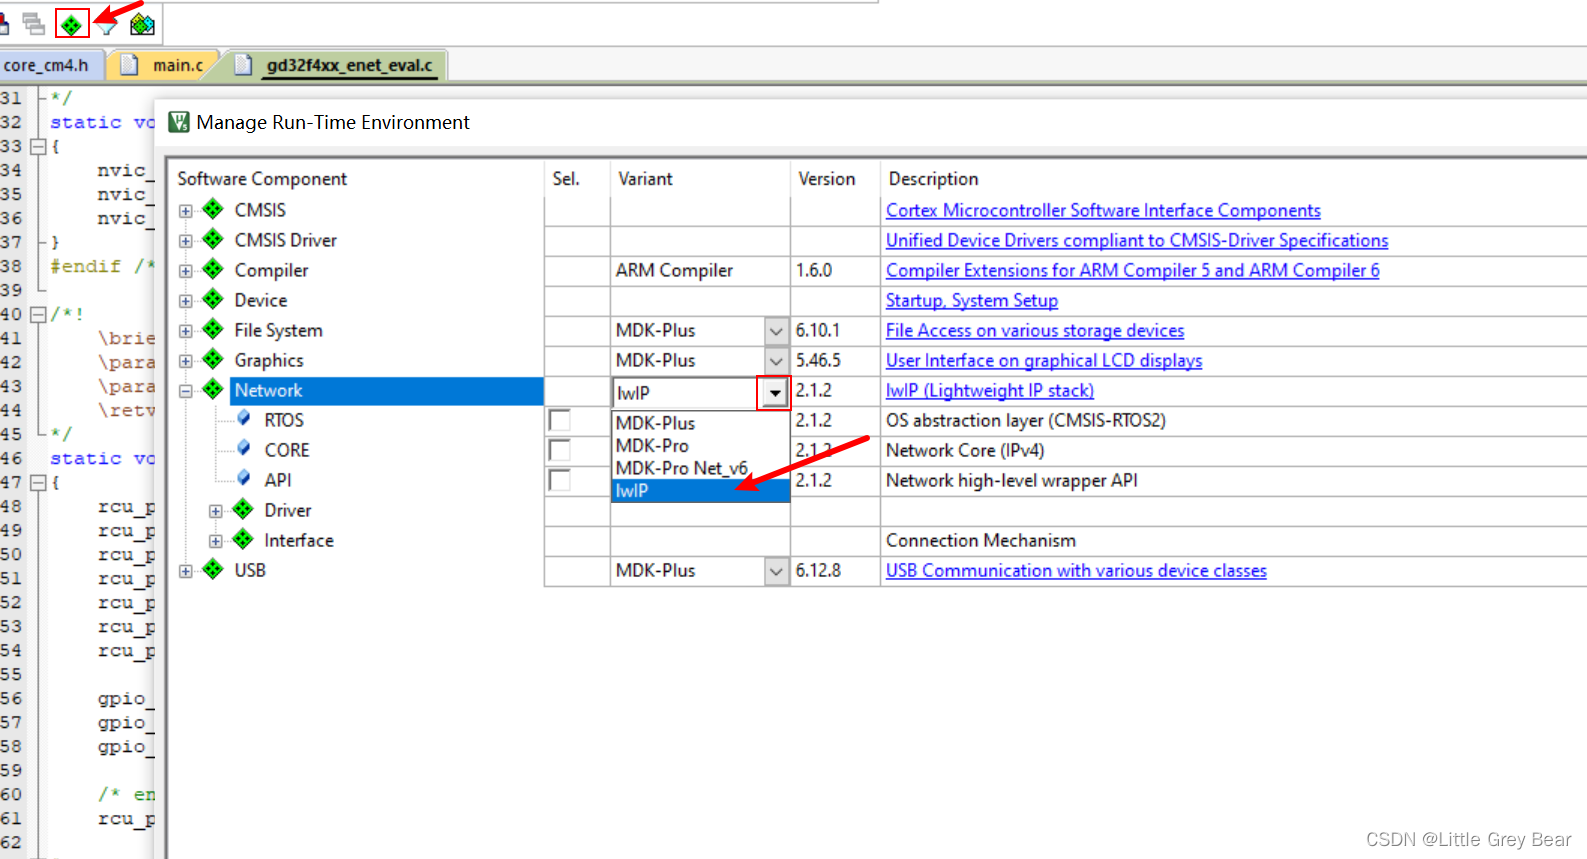Collapse code fold at line 33
This screenshot has width=1587, height=859.
click(x=38, y=146)
